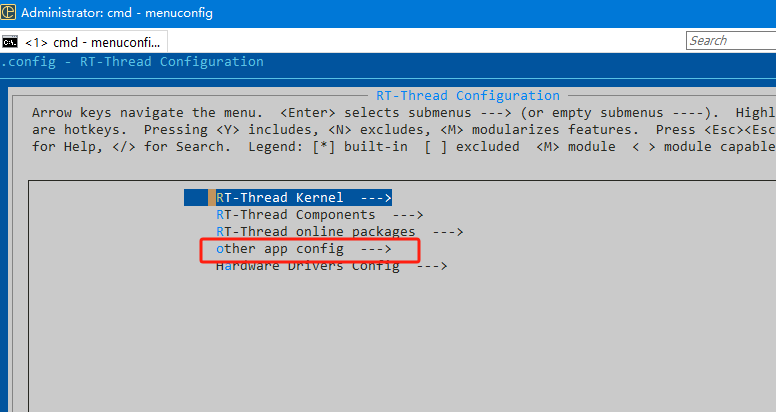Click the console icon on the tab
Image resolution: width=776 pixels, height=412 pixels.
(x=10, y=42)
